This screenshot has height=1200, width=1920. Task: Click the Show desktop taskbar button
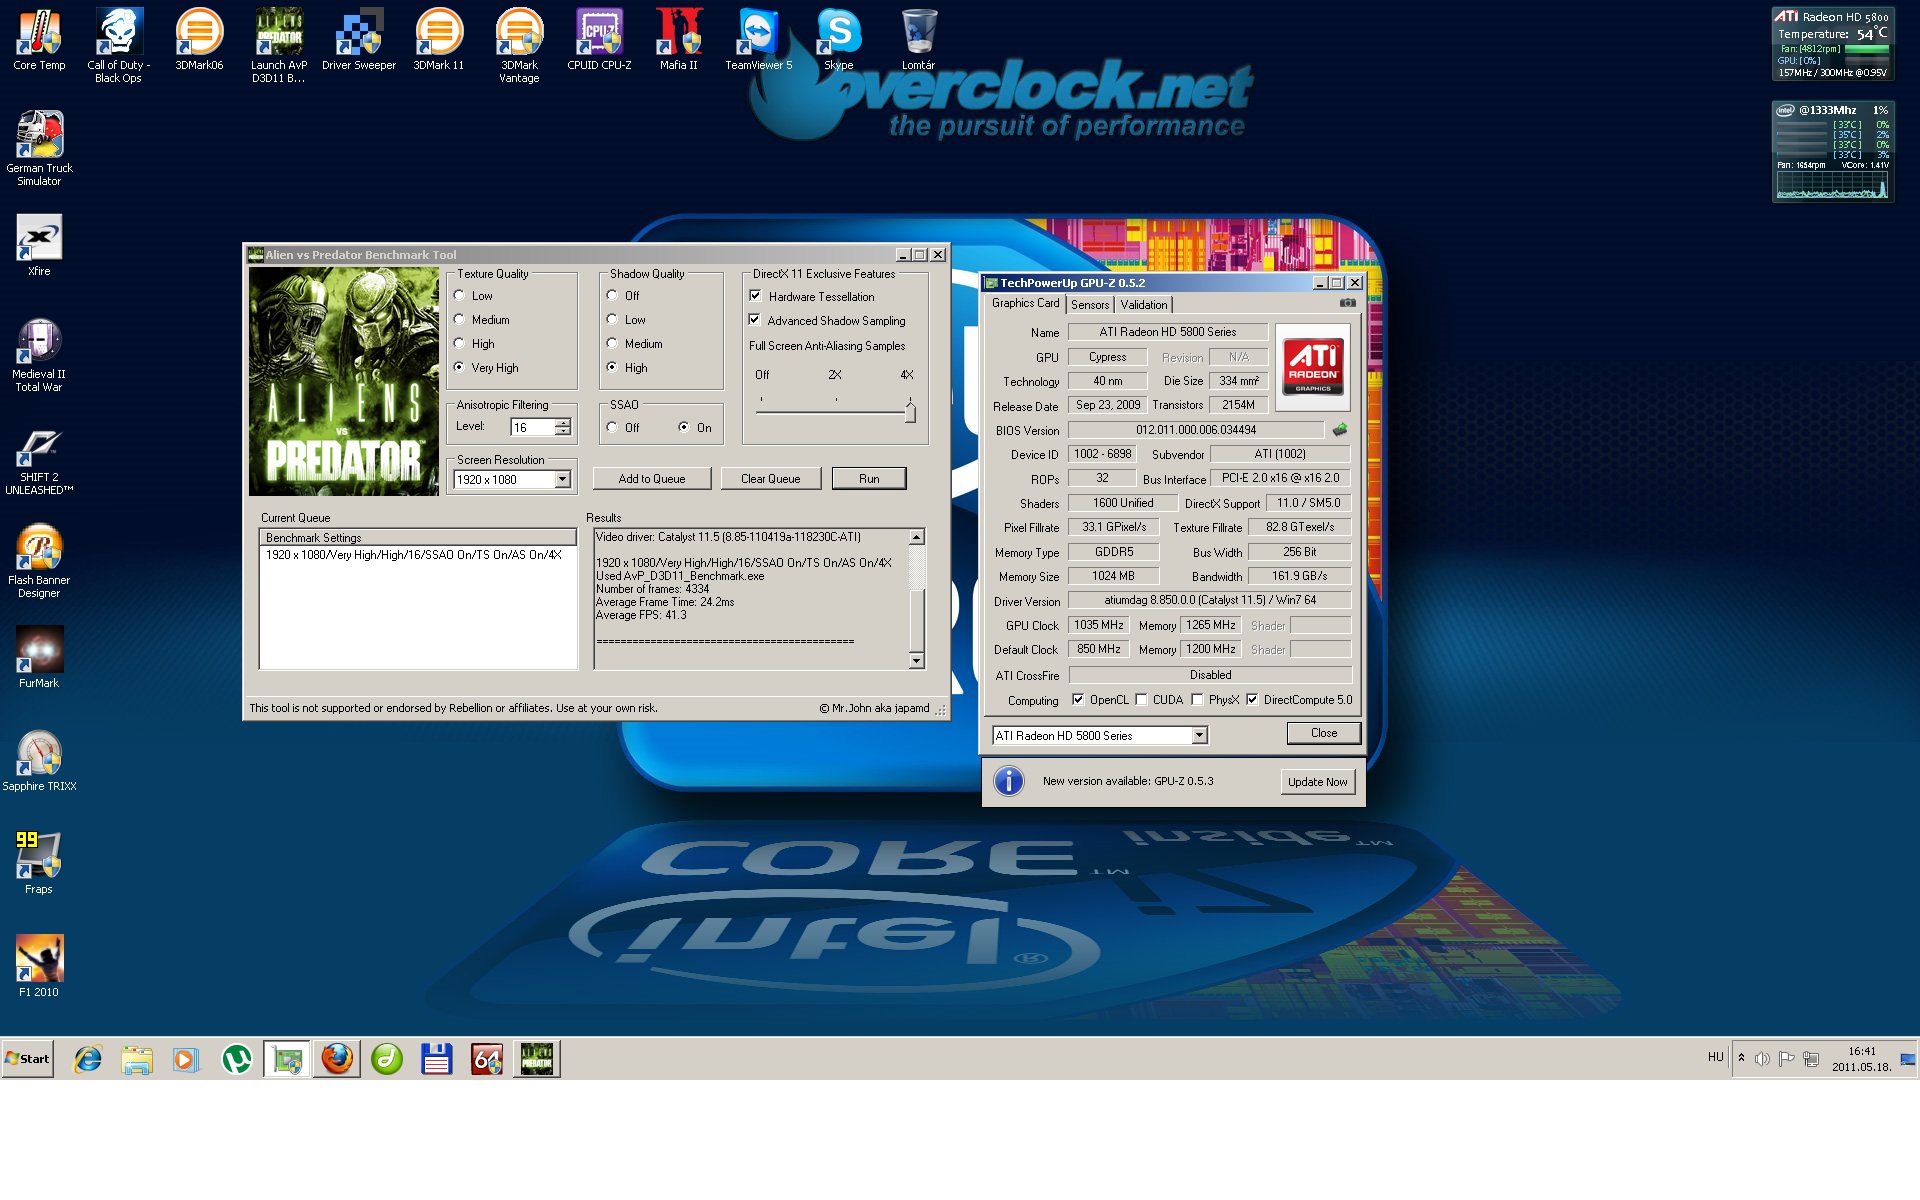pos(1908,1059)
